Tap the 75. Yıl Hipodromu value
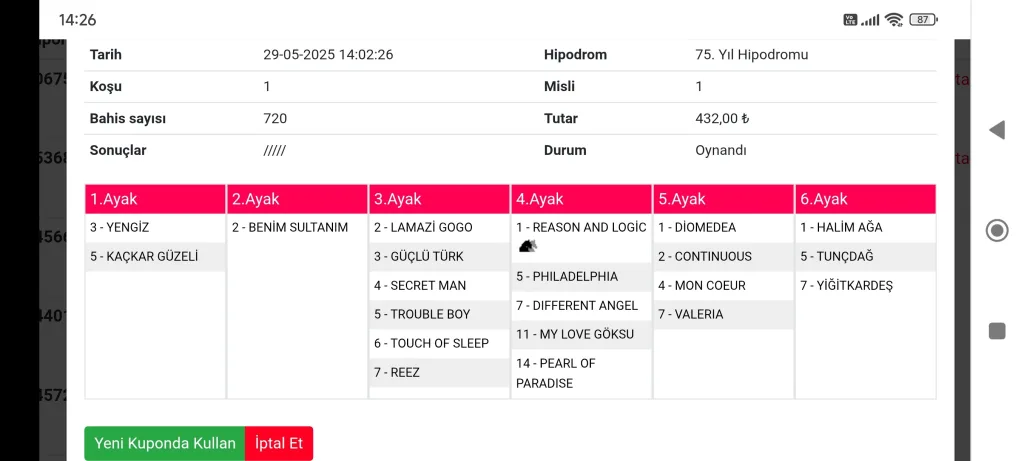Image resolution: width=1024 pixels, height=461 pixels. tap(751, 55)
